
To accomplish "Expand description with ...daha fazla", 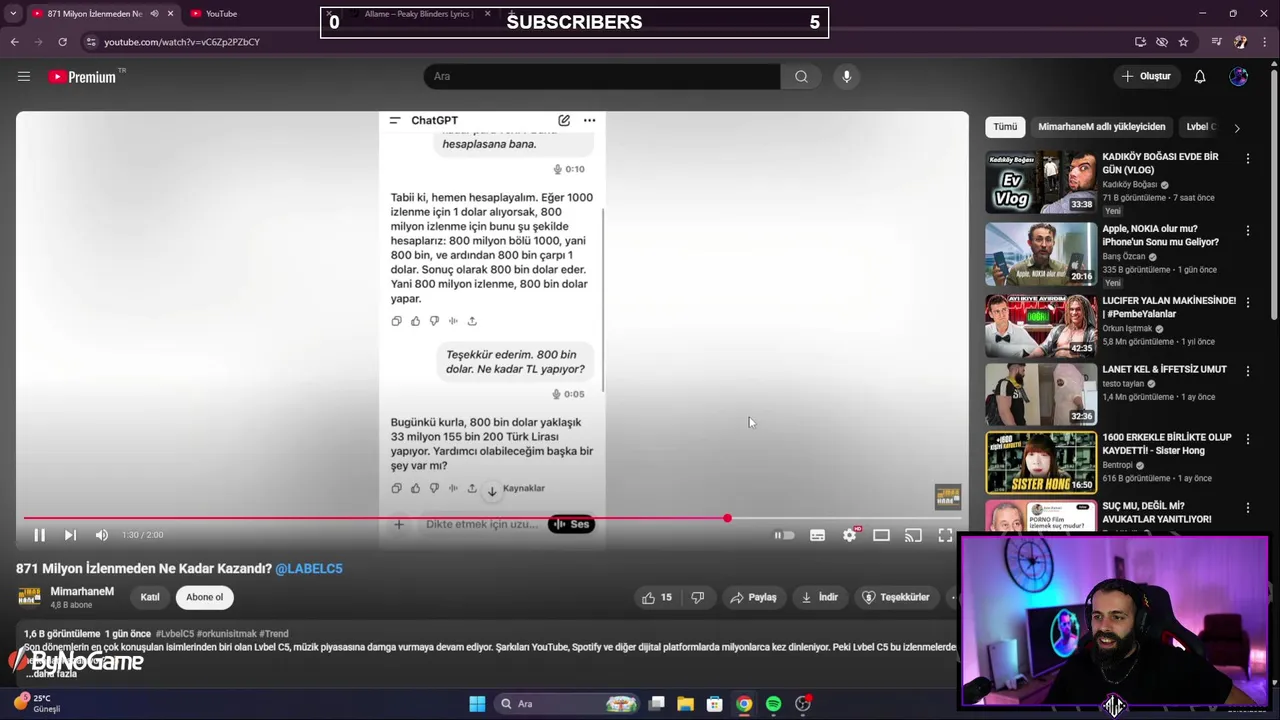I will click(x=51, y=674).
